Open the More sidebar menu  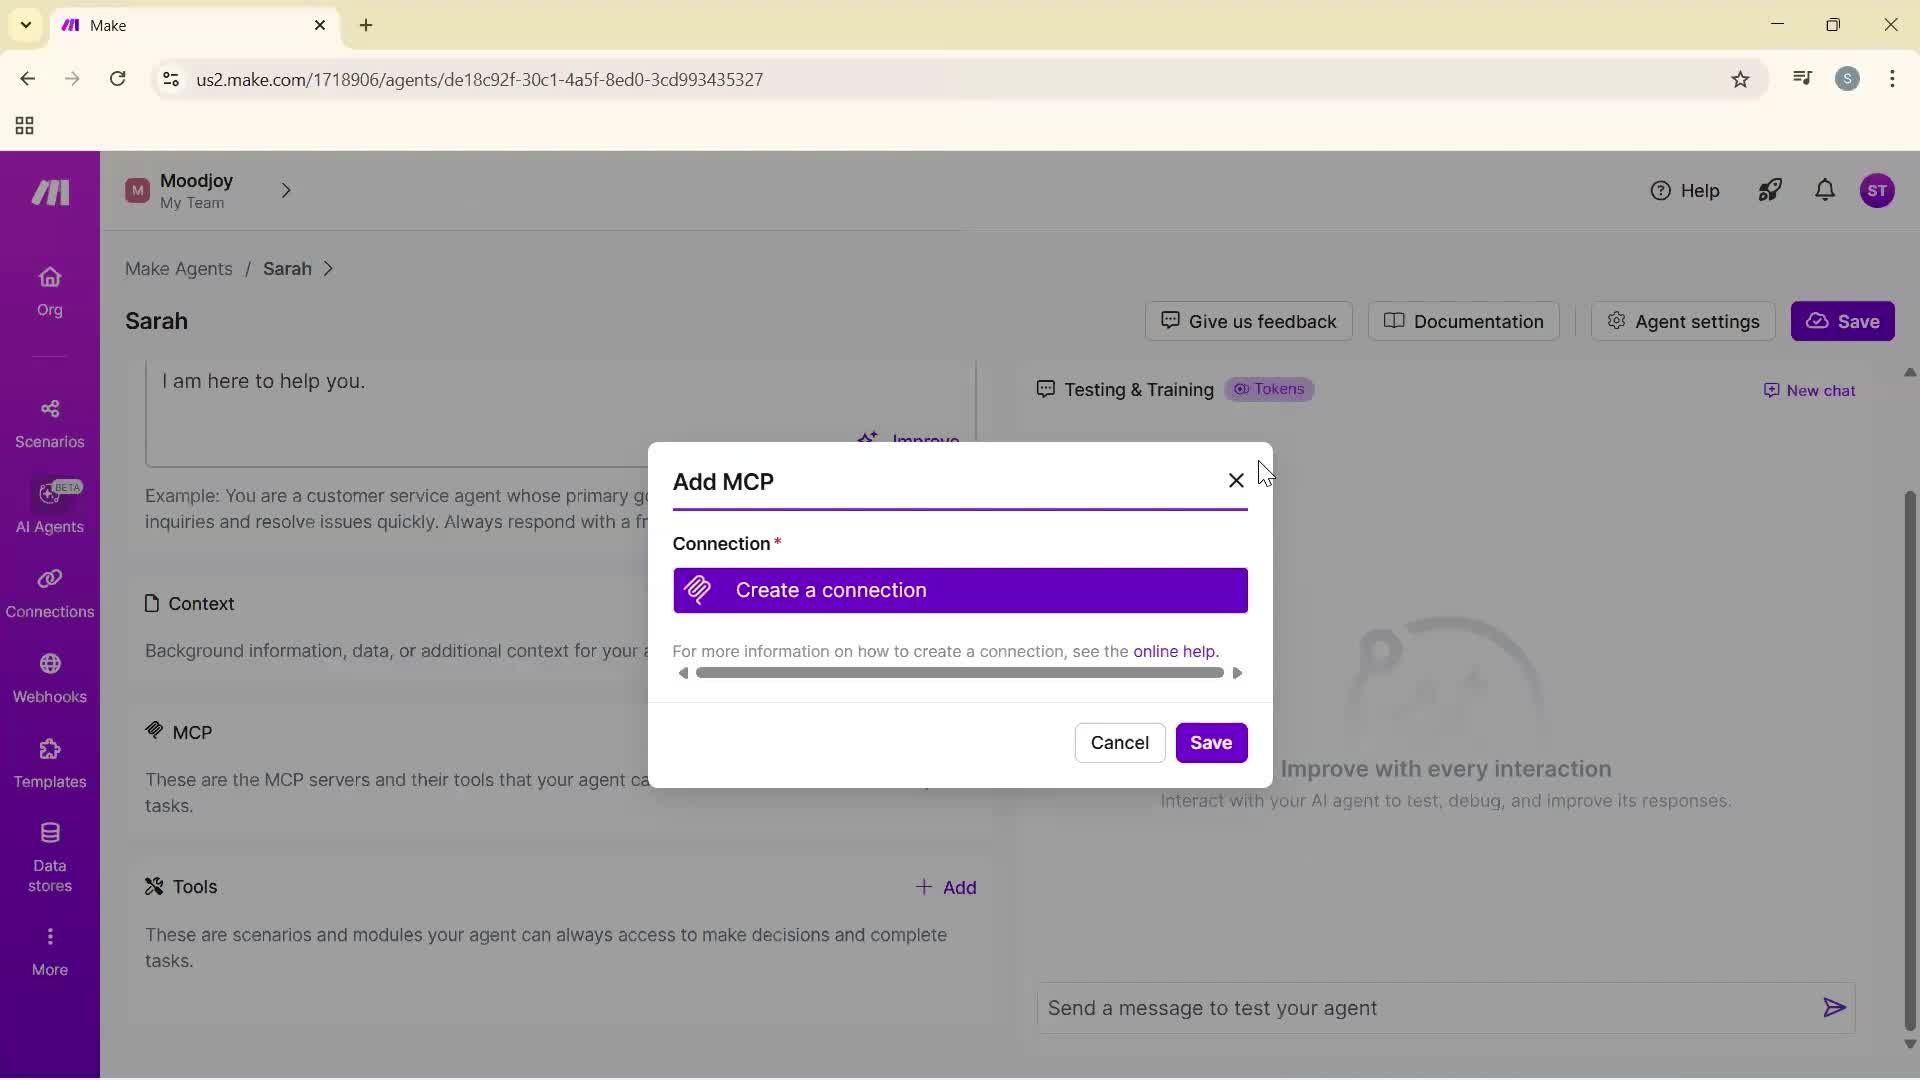click(x=49, y=951)
